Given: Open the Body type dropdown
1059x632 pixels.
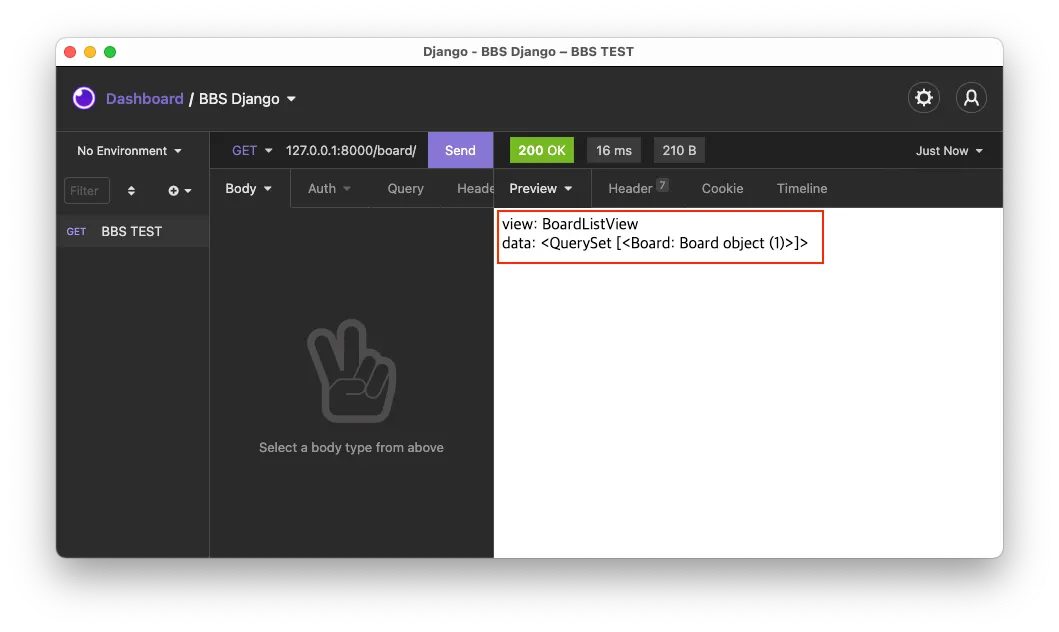Looking at the screenshot, I should (x=248, y=188).
